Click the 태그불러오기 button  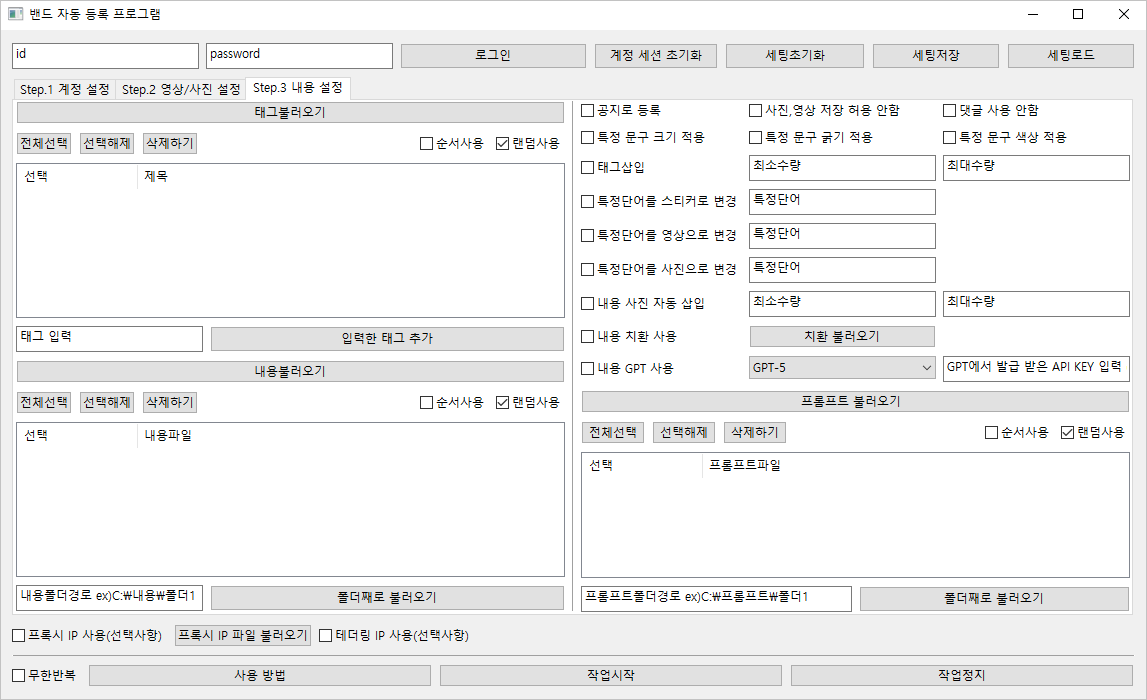pos(290,112)
